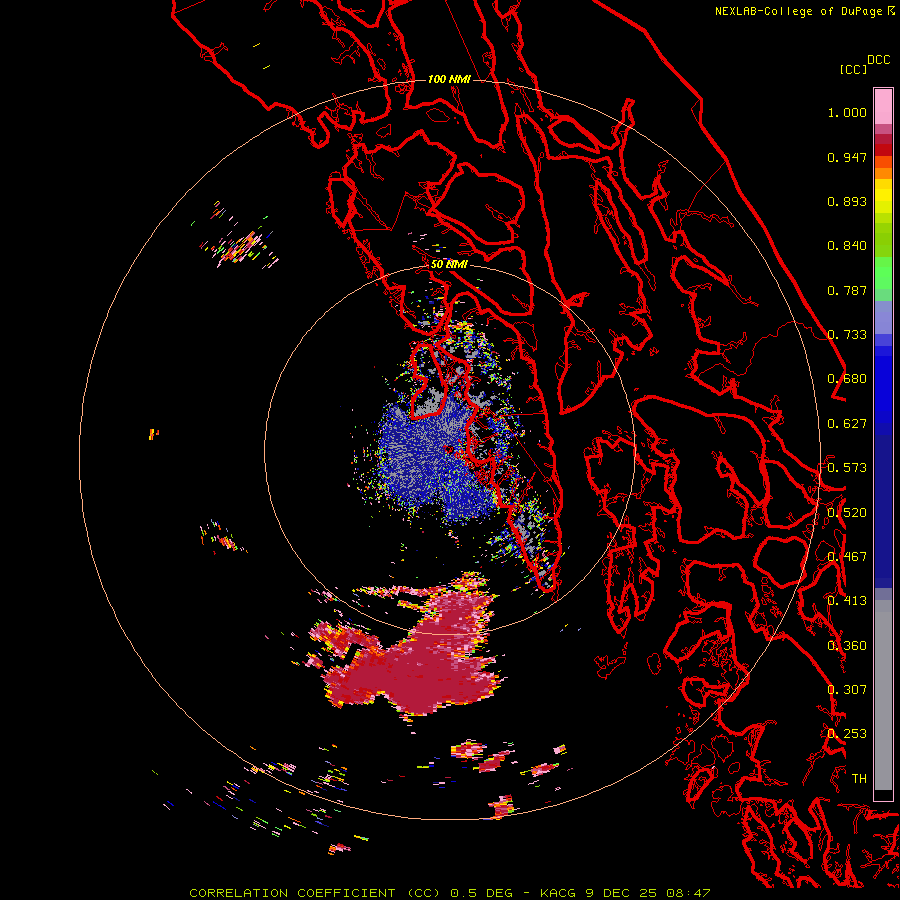Click the 0.947 legend value
Screen dimensions: 900x900
click(847, 157)
